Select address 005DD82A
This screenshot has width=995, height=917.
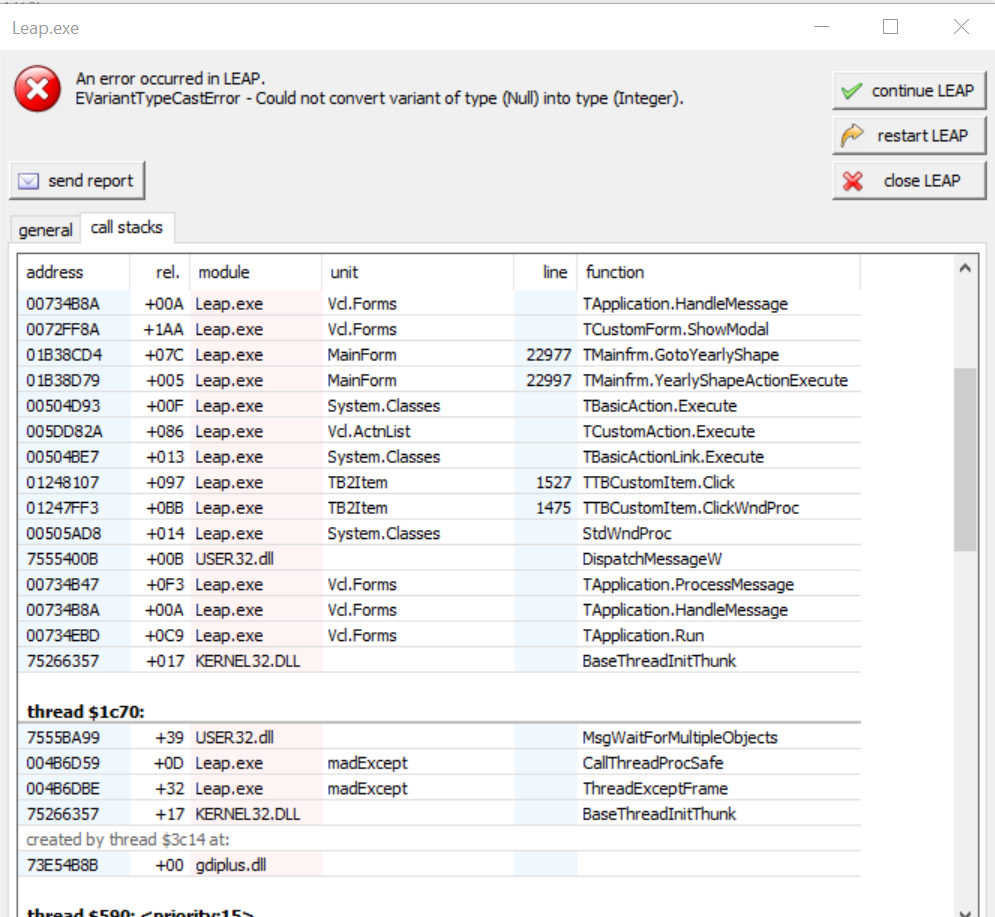pos(64,432)
